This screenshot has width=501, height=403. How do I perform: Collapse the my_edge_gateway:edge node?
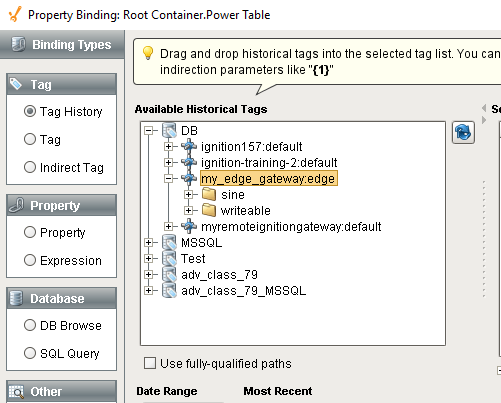pos(169,179)
